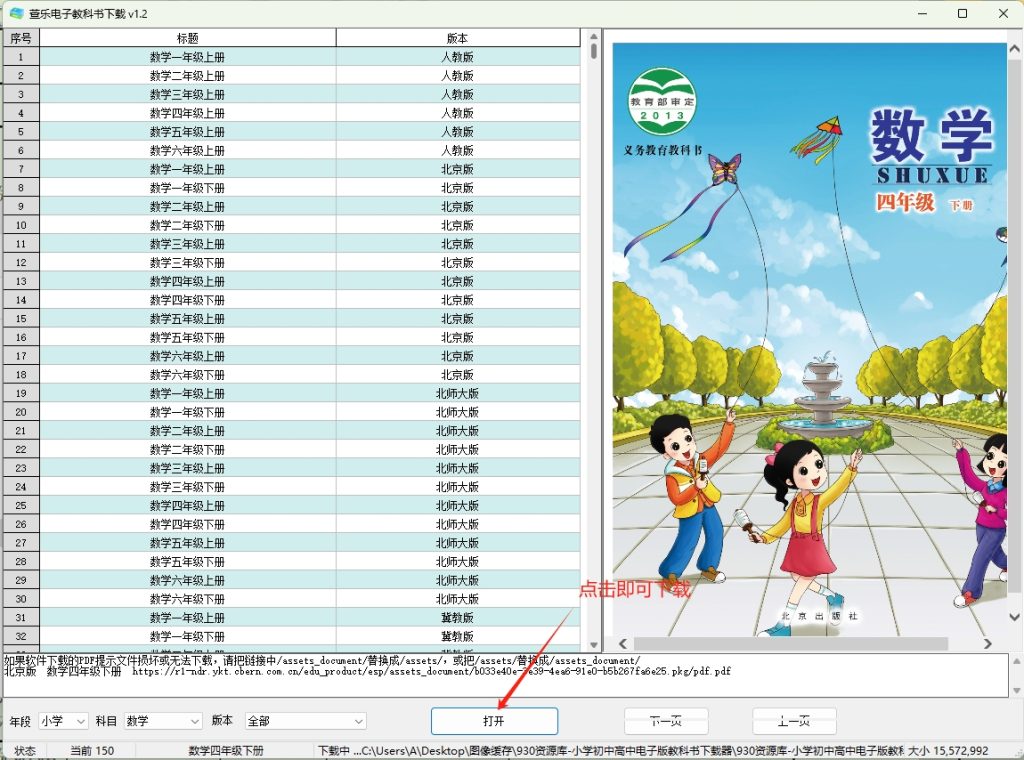Click preview horizontal scrollbar right arrow
Image resolution: width=1024 pixels, height=760 pixels.
(988, 644)
